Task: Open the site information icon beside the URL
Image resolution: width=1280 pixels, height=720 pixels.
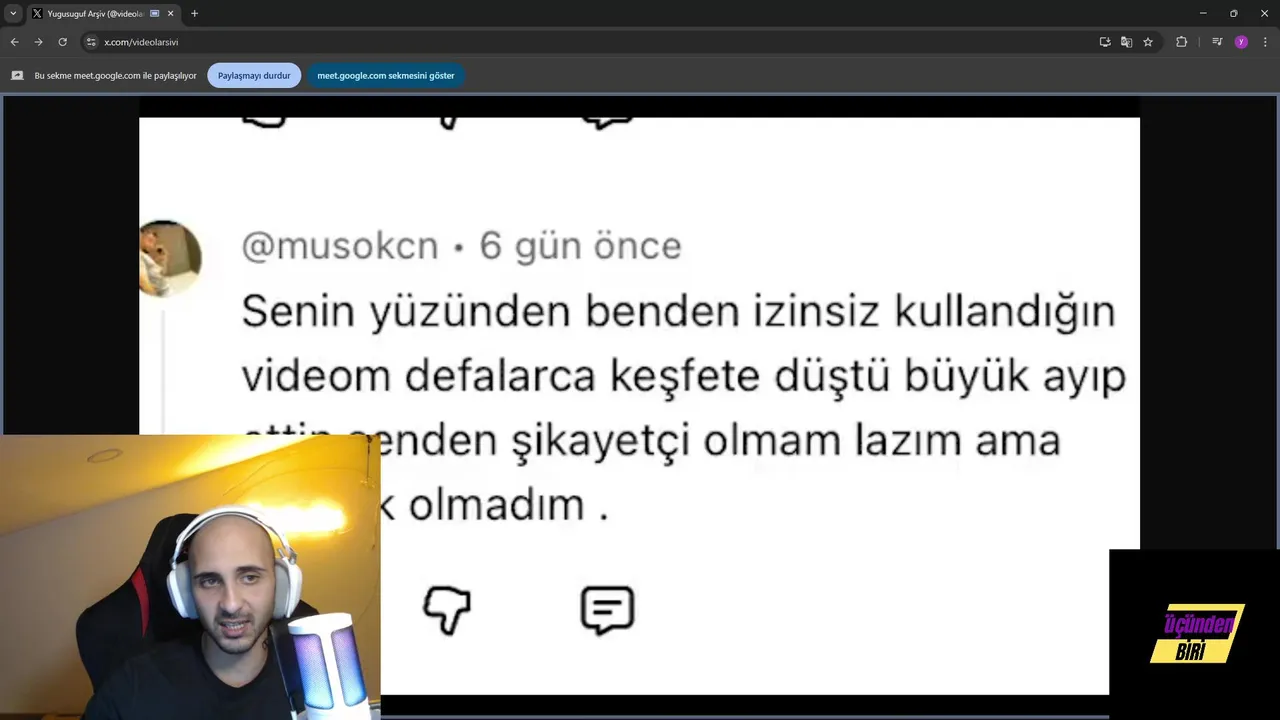Action: (x=91, y=42)
